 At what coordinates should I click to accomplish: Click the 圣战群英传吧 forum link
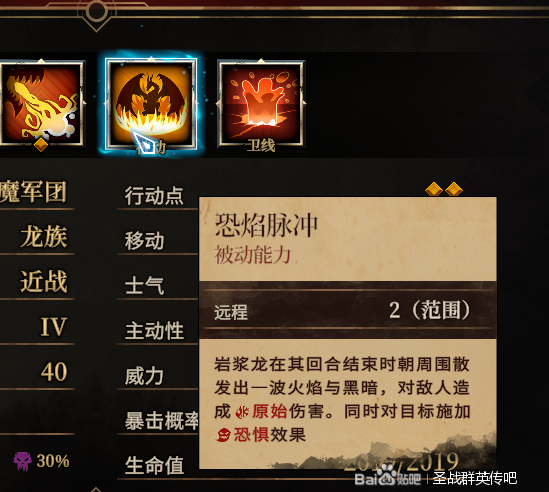475,478
